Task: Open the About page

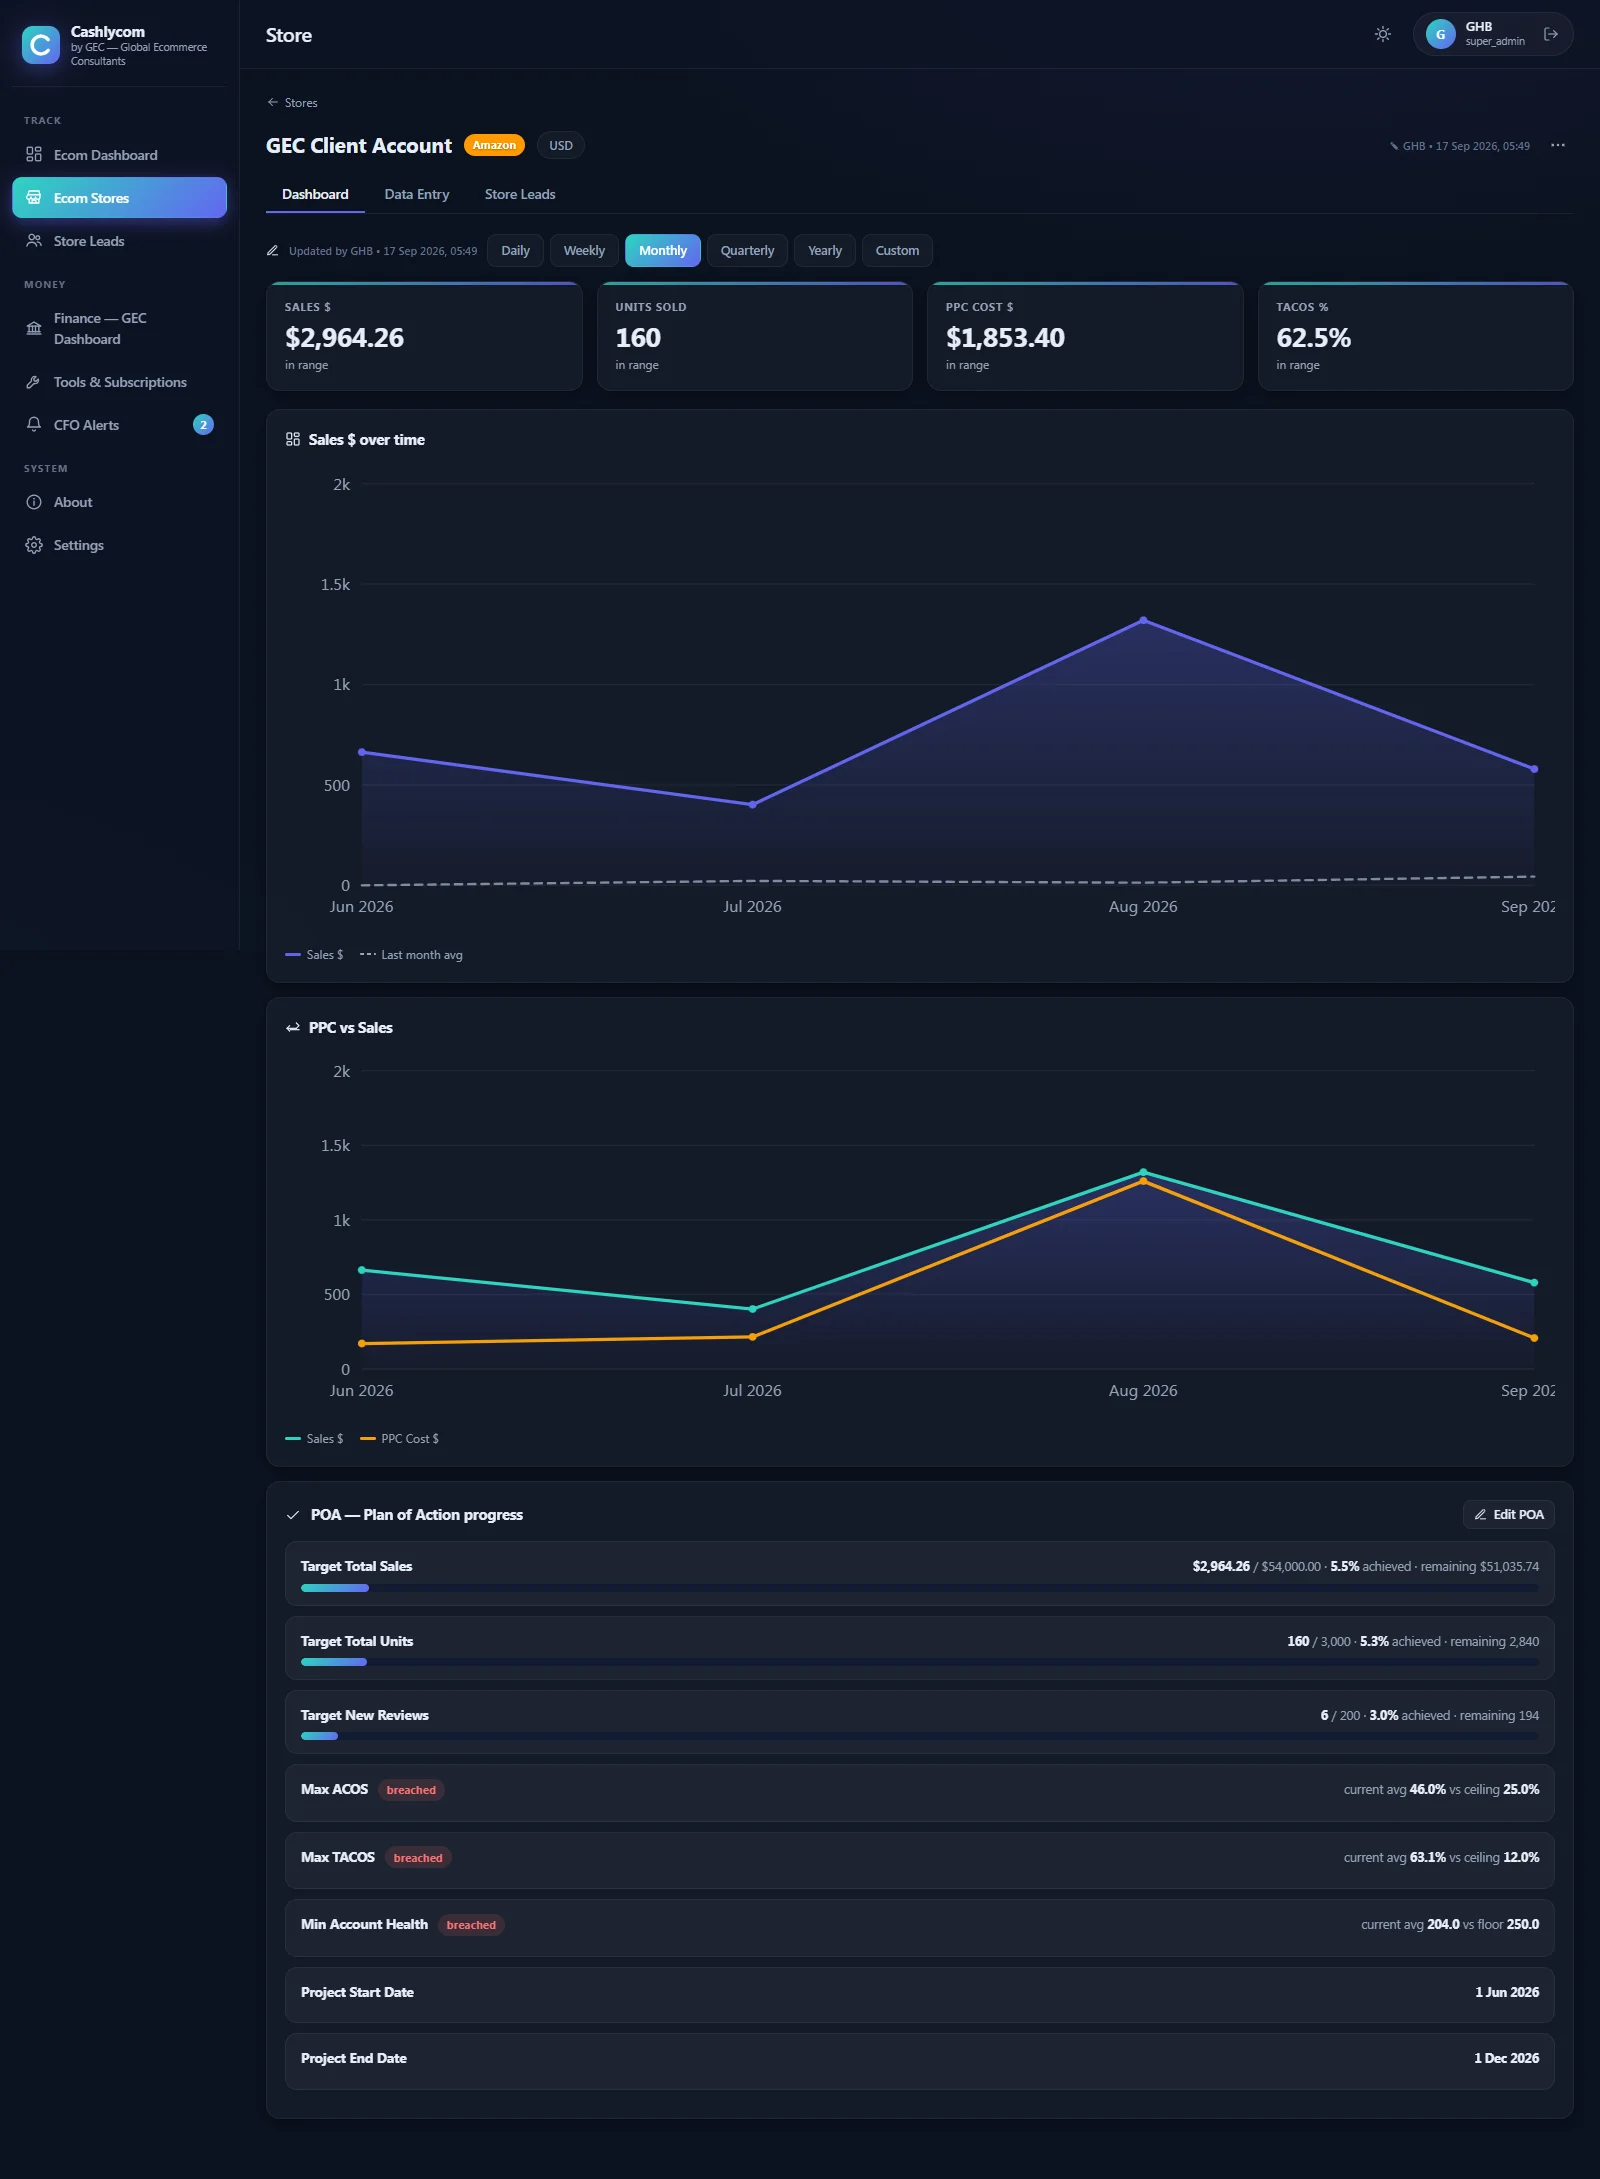Action: tap(119, 502)
